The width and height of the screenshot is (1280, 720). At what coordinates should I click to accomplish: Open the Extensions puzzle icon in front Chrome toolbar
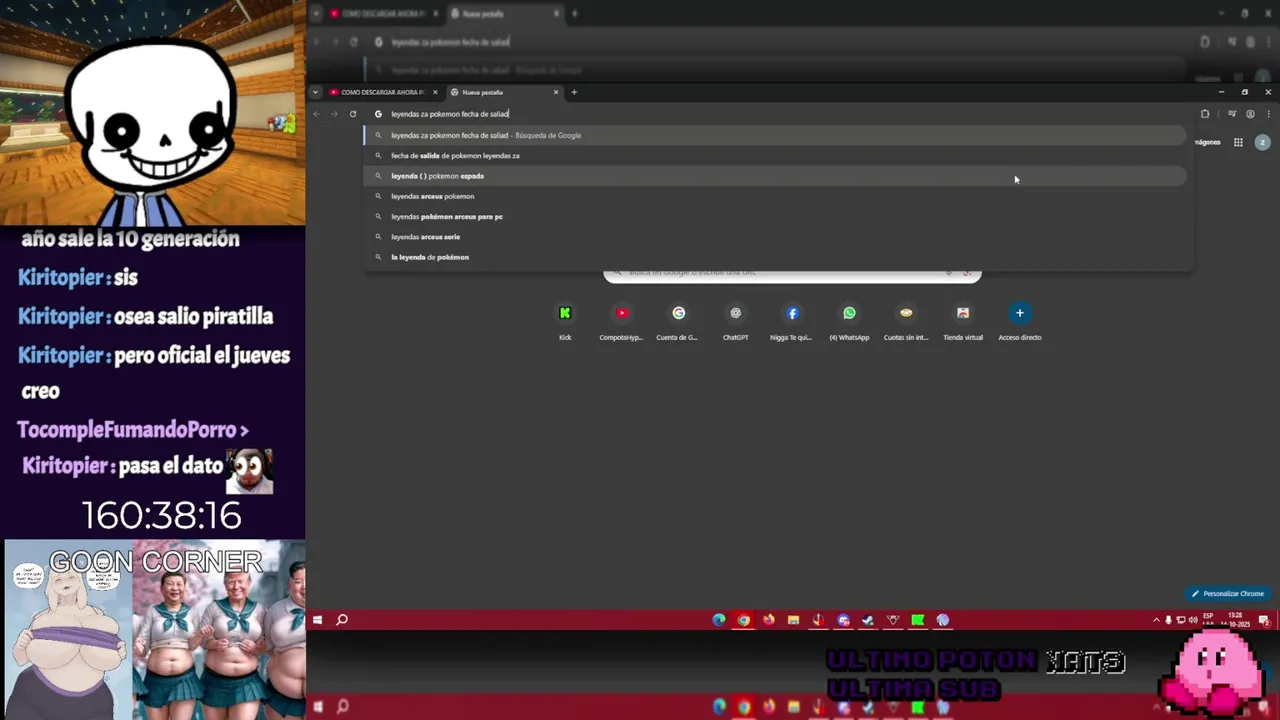1205,114
